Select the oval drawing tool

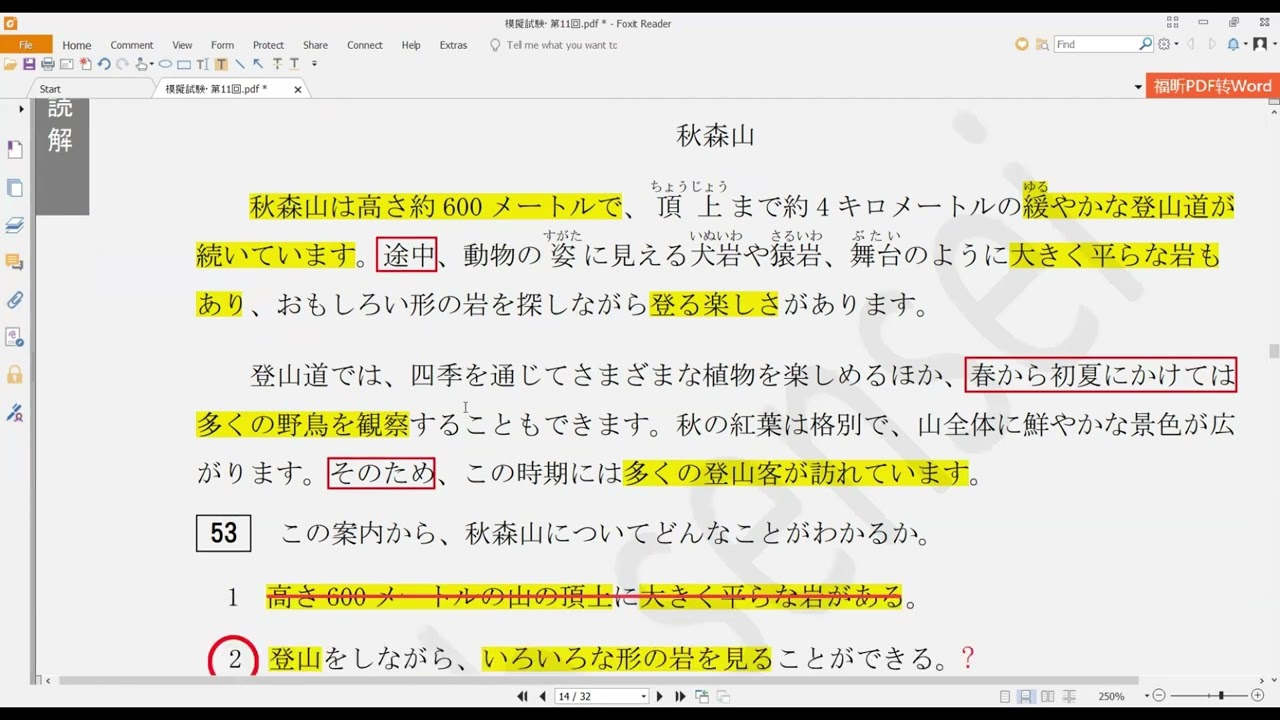166,64
